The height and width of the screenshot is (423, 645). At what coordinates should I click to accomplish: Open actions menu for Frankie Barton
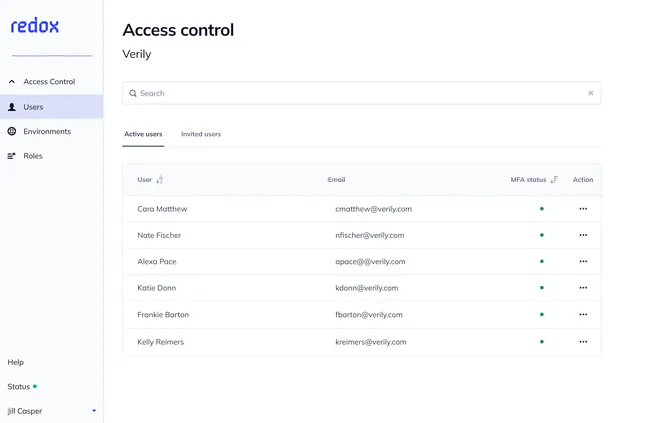click(583, 314)
